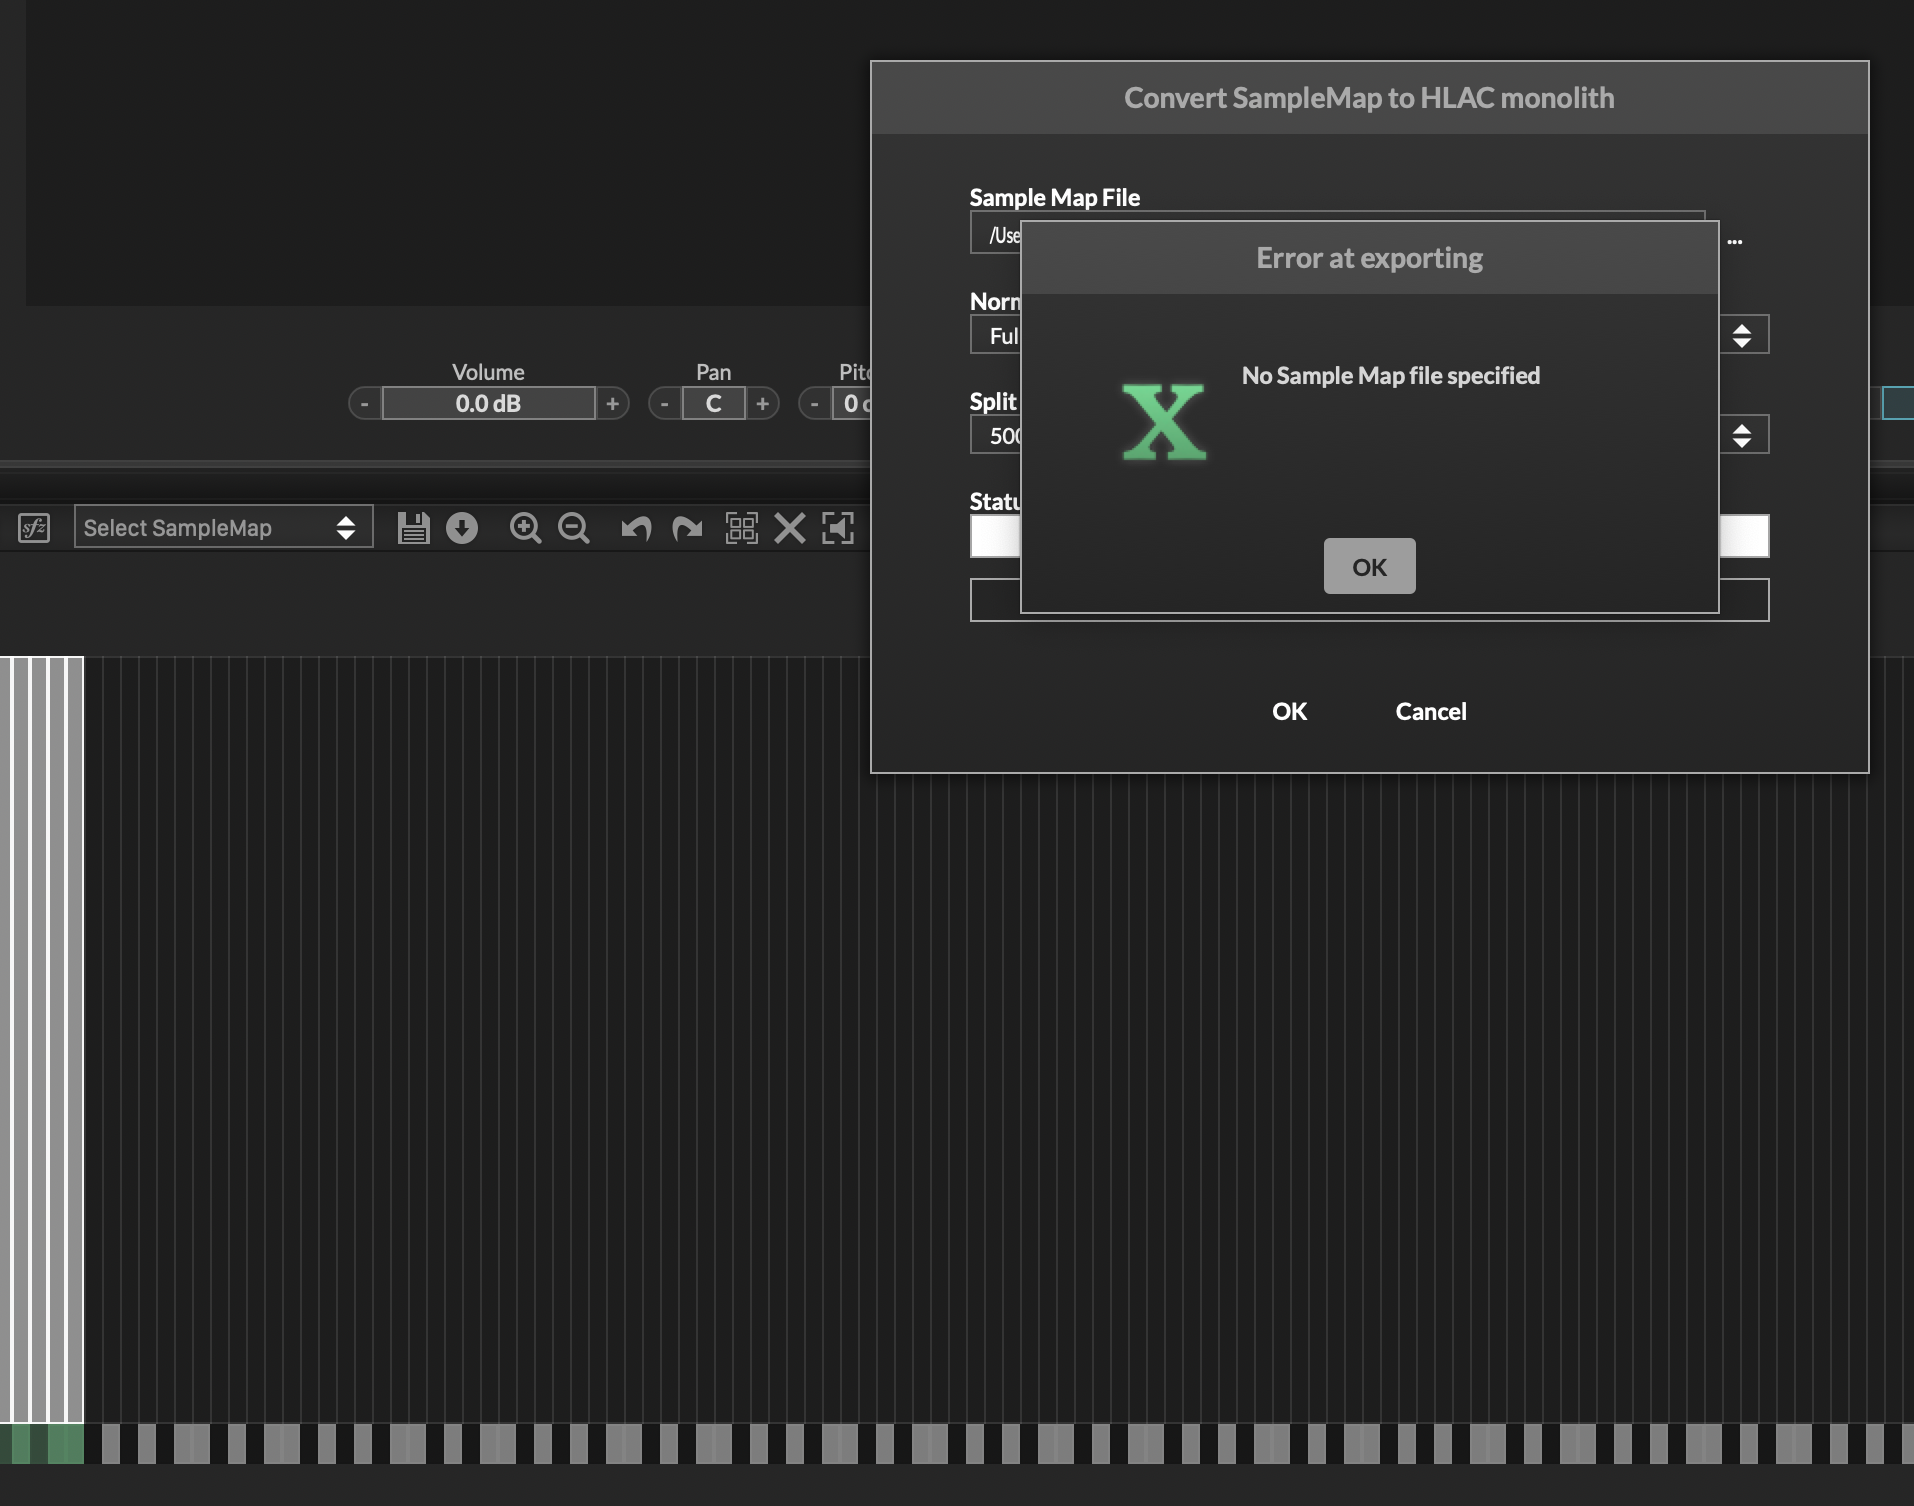Decrease Pitch with the minus button
This screenshot has height=1506, width=1914.
click(x=815, y=404)
